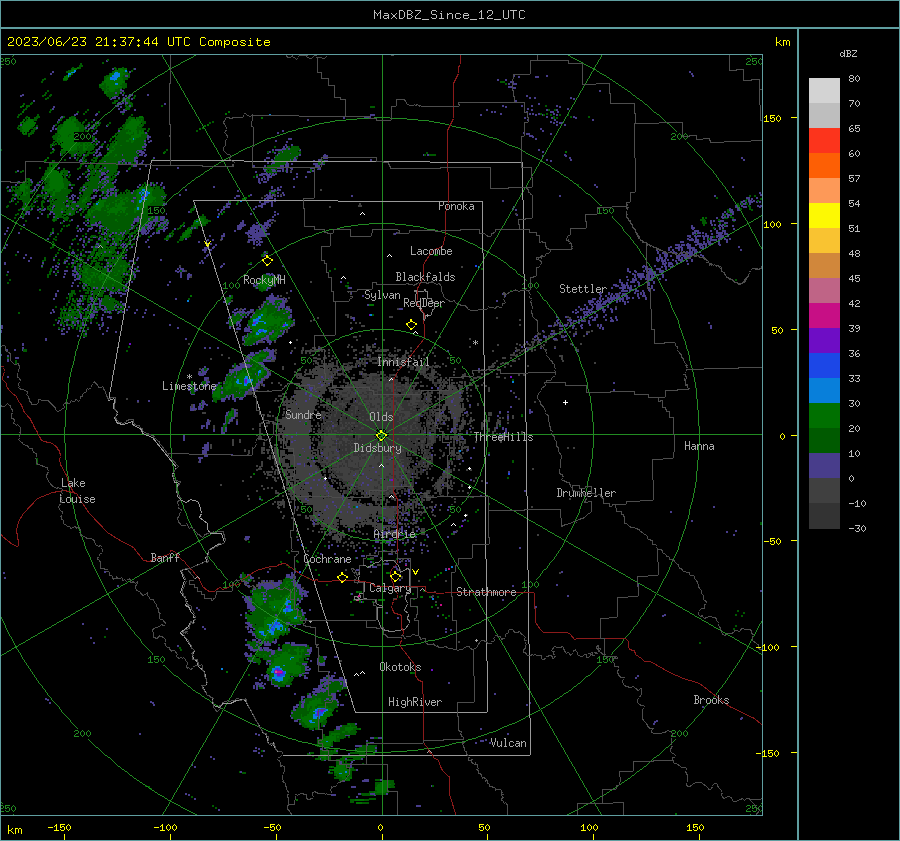
Task: Select the pink 42-45 dBZ legend swatch
Action: tap(824, 291)
